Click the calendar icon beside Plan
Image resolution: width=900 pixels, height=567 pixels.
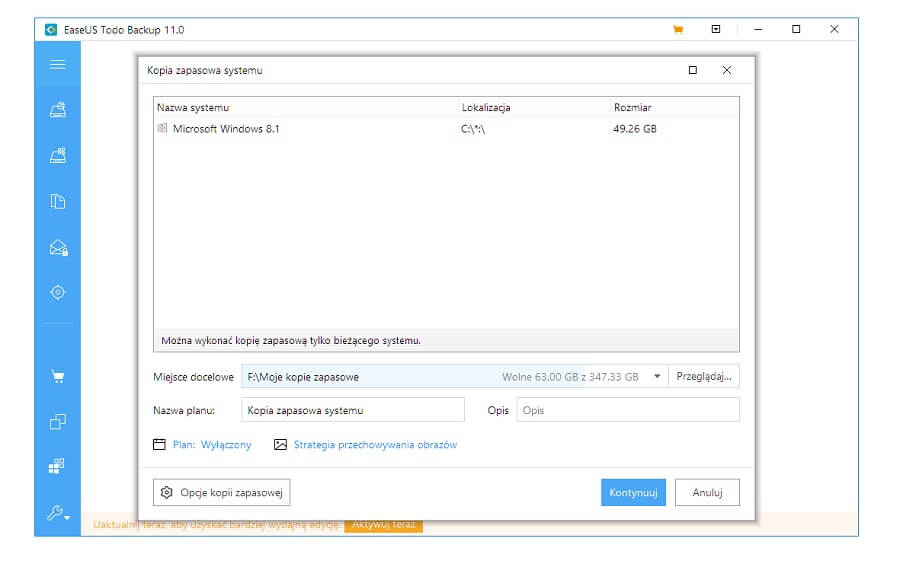[160, 444]
